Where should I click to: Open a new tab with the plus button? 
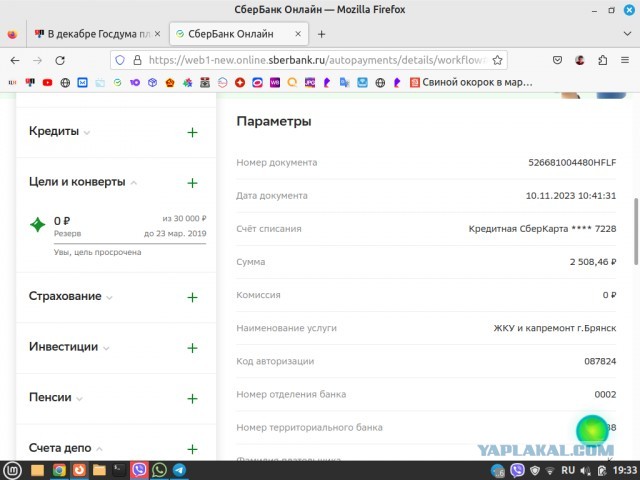click(x=321, y=34)
